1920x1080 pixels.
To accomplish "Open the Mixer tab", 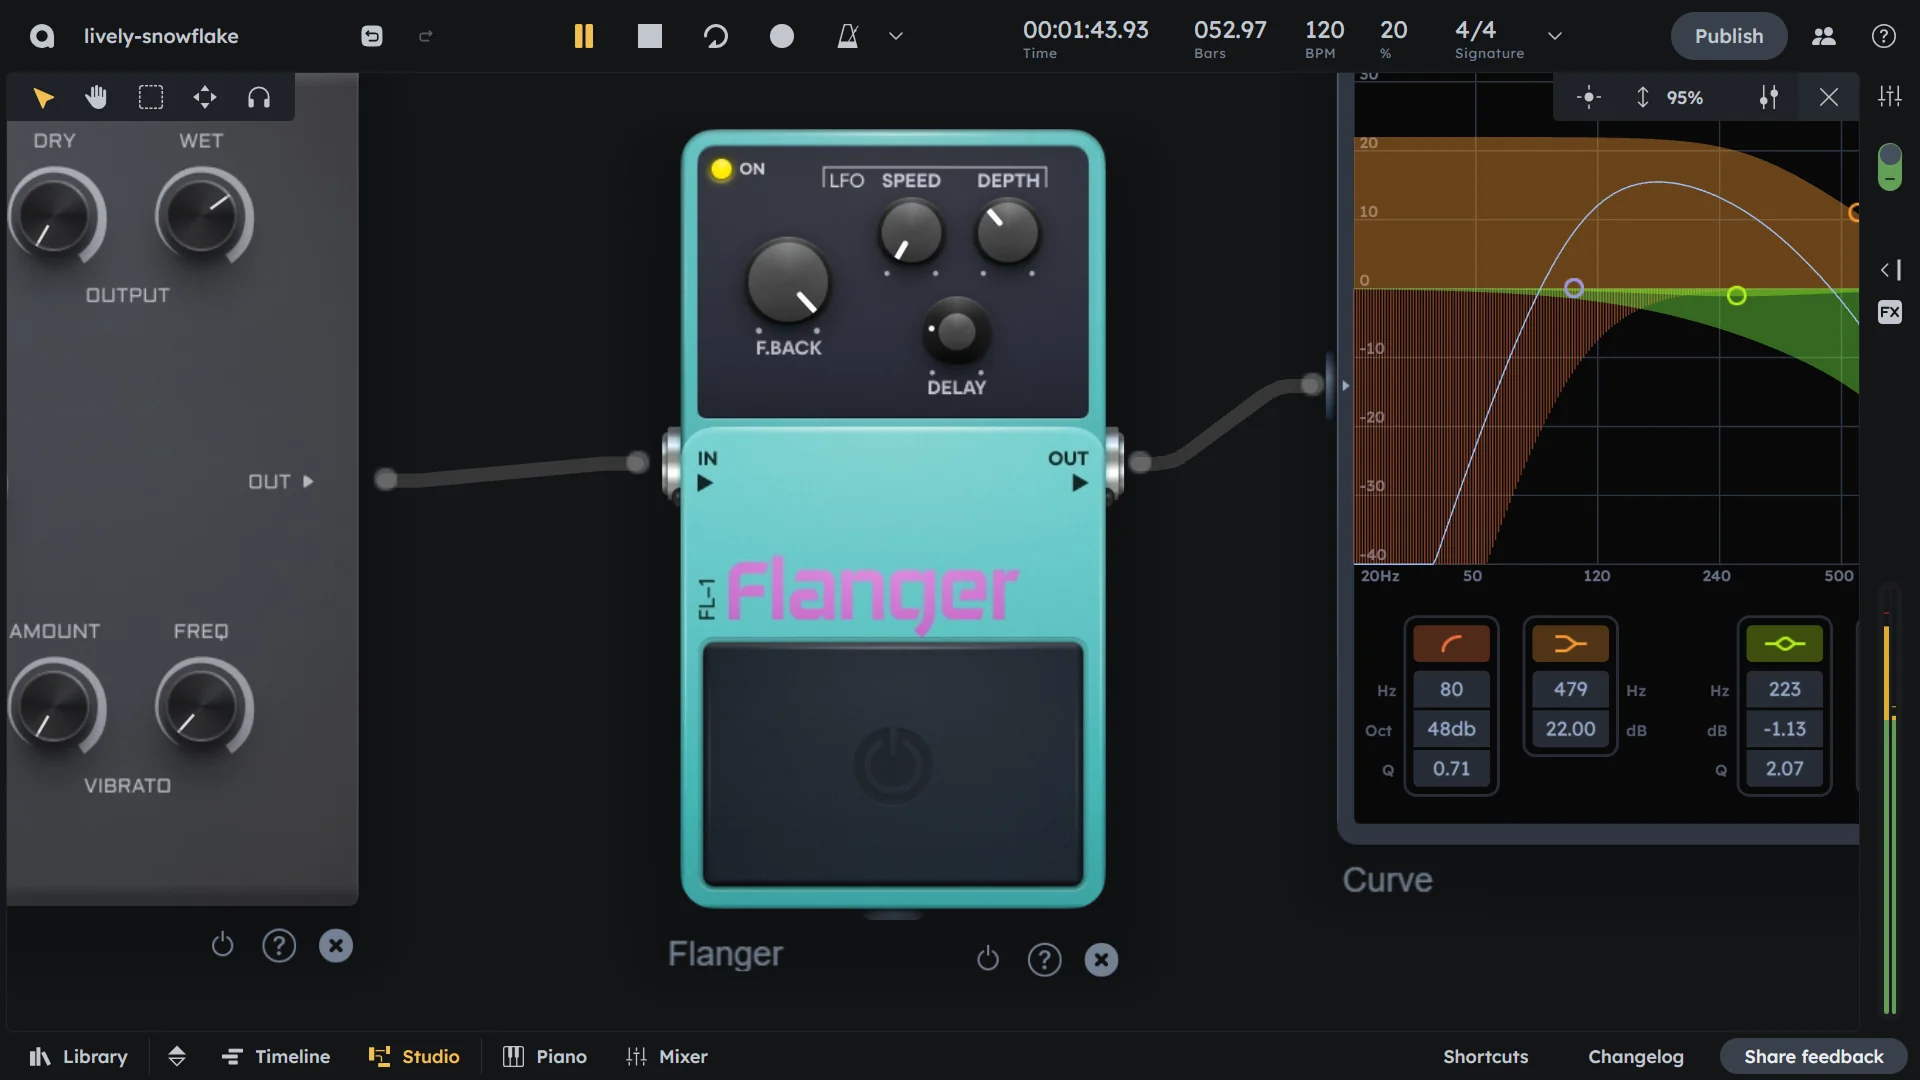I will point(667,1056).
